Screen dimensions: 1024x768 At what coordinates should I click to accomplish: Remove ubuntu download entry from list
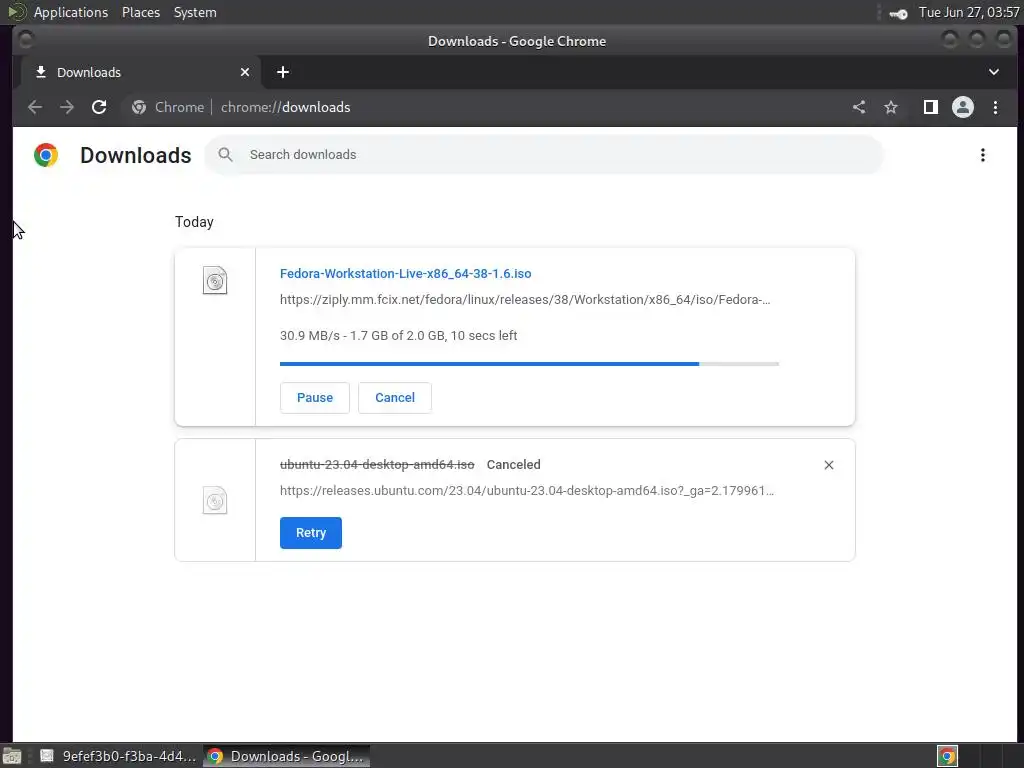click(x=829, y=465)
